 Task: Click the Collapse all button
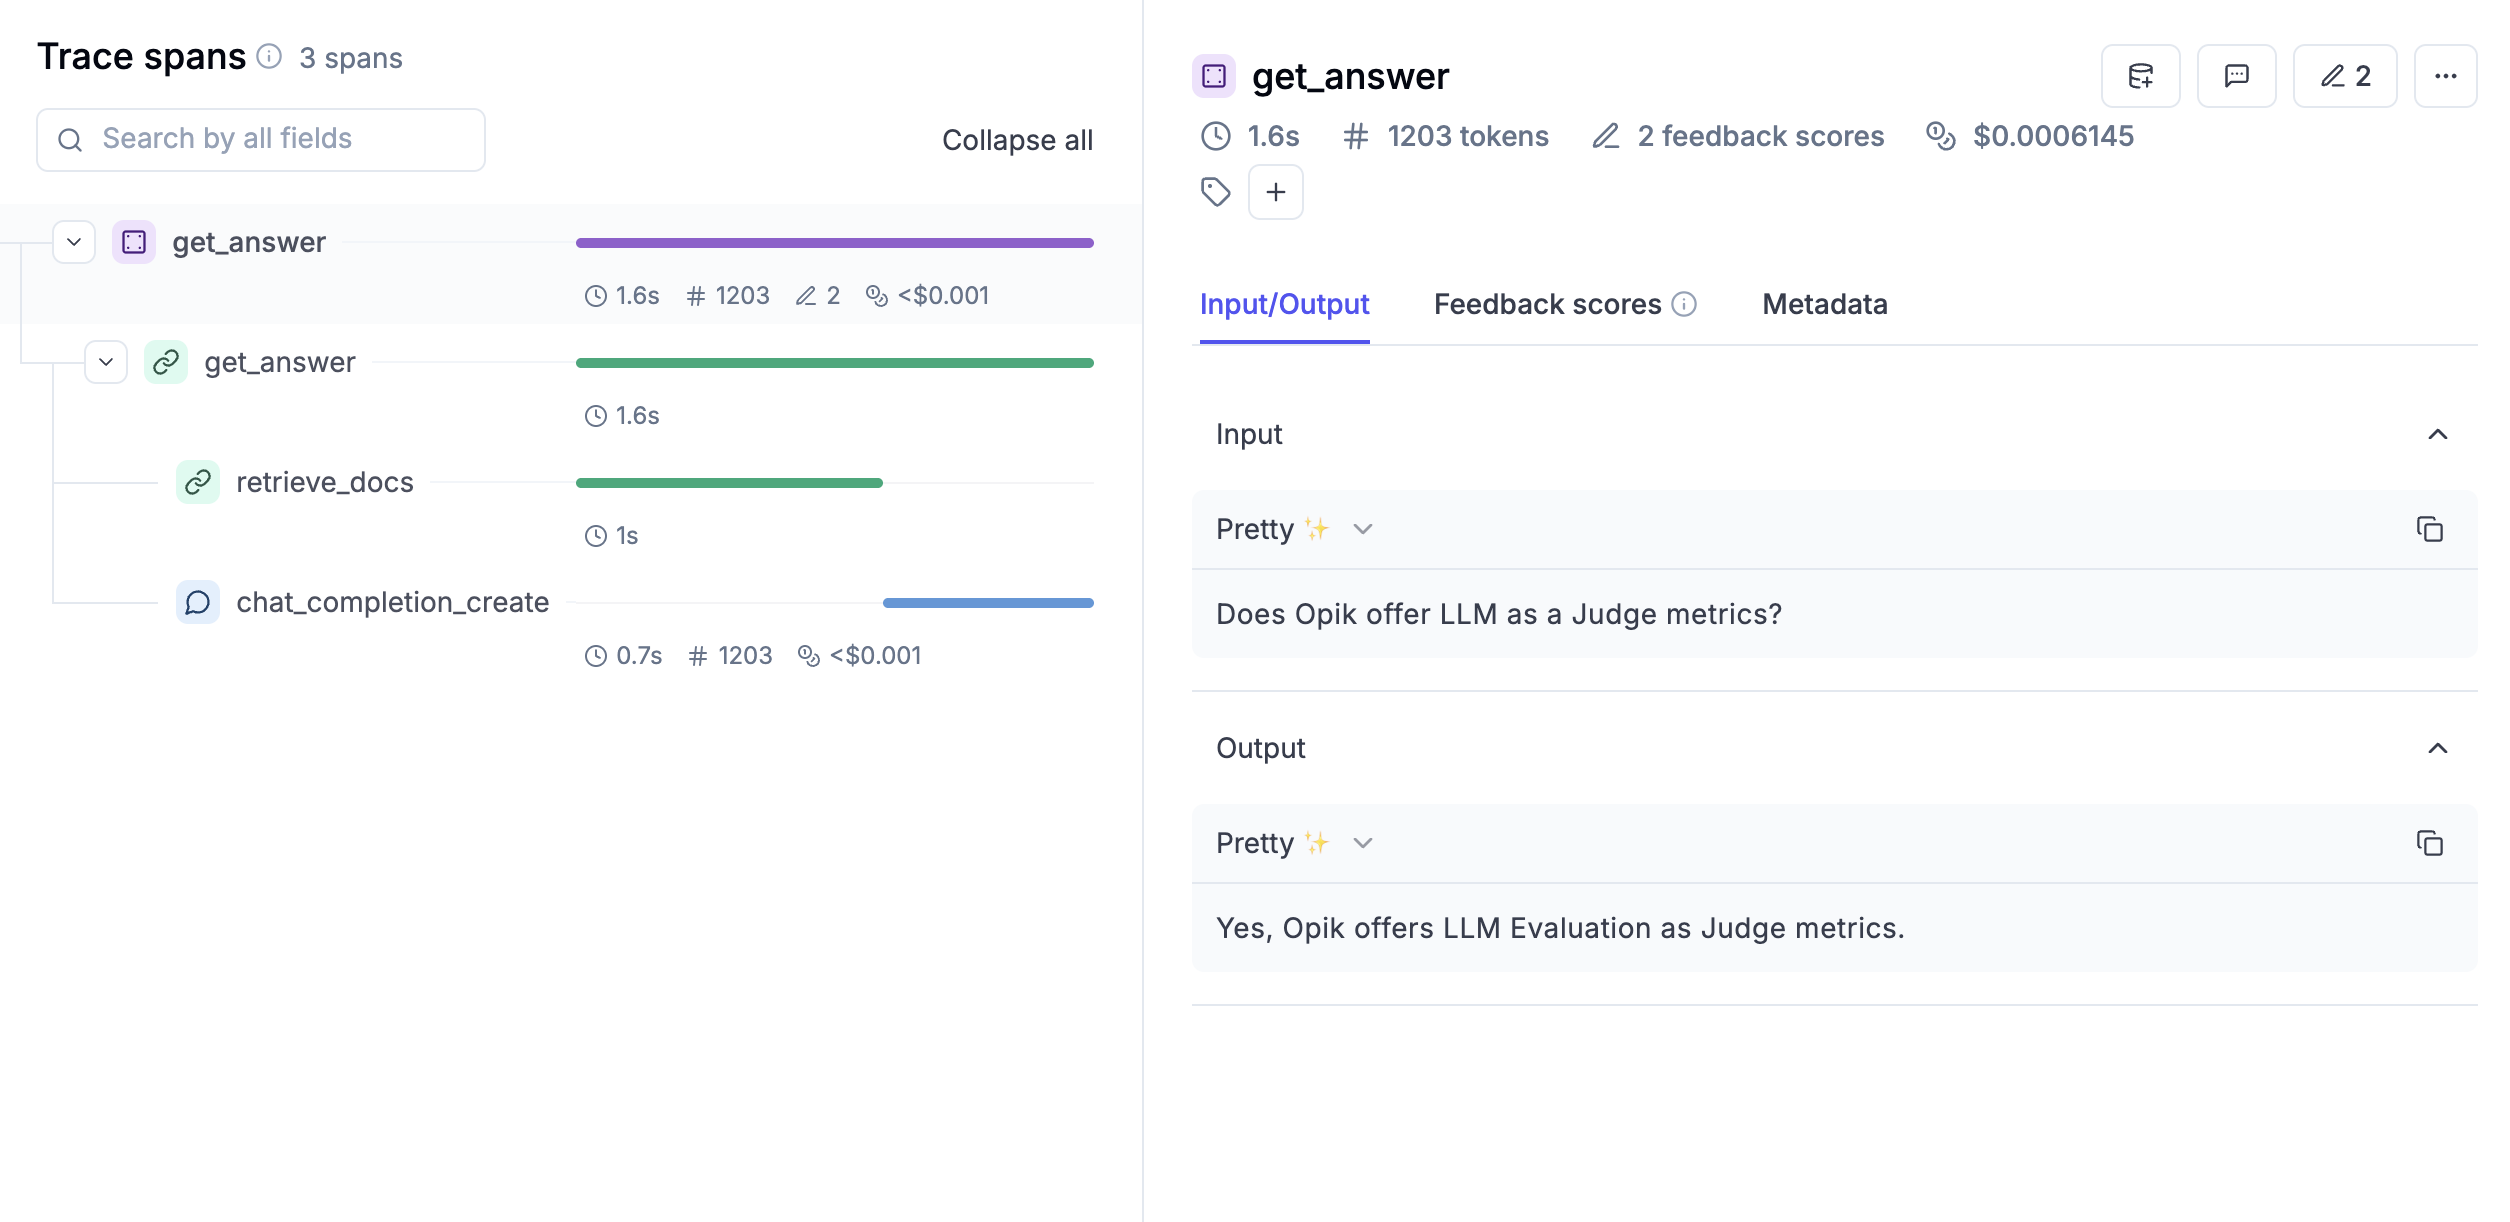pos(1017,140)
